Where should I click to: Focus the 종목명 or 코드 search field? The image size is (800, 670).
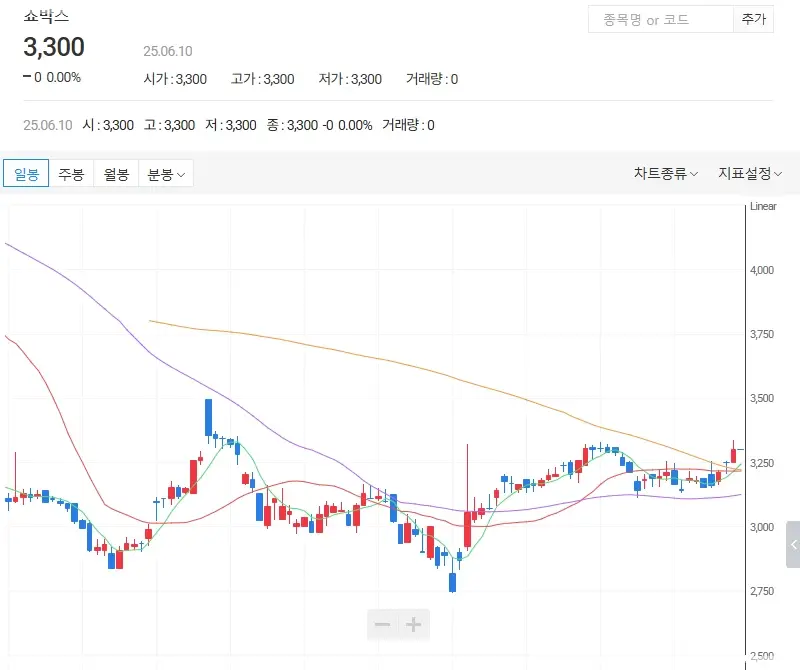click(x=661, y=19)
